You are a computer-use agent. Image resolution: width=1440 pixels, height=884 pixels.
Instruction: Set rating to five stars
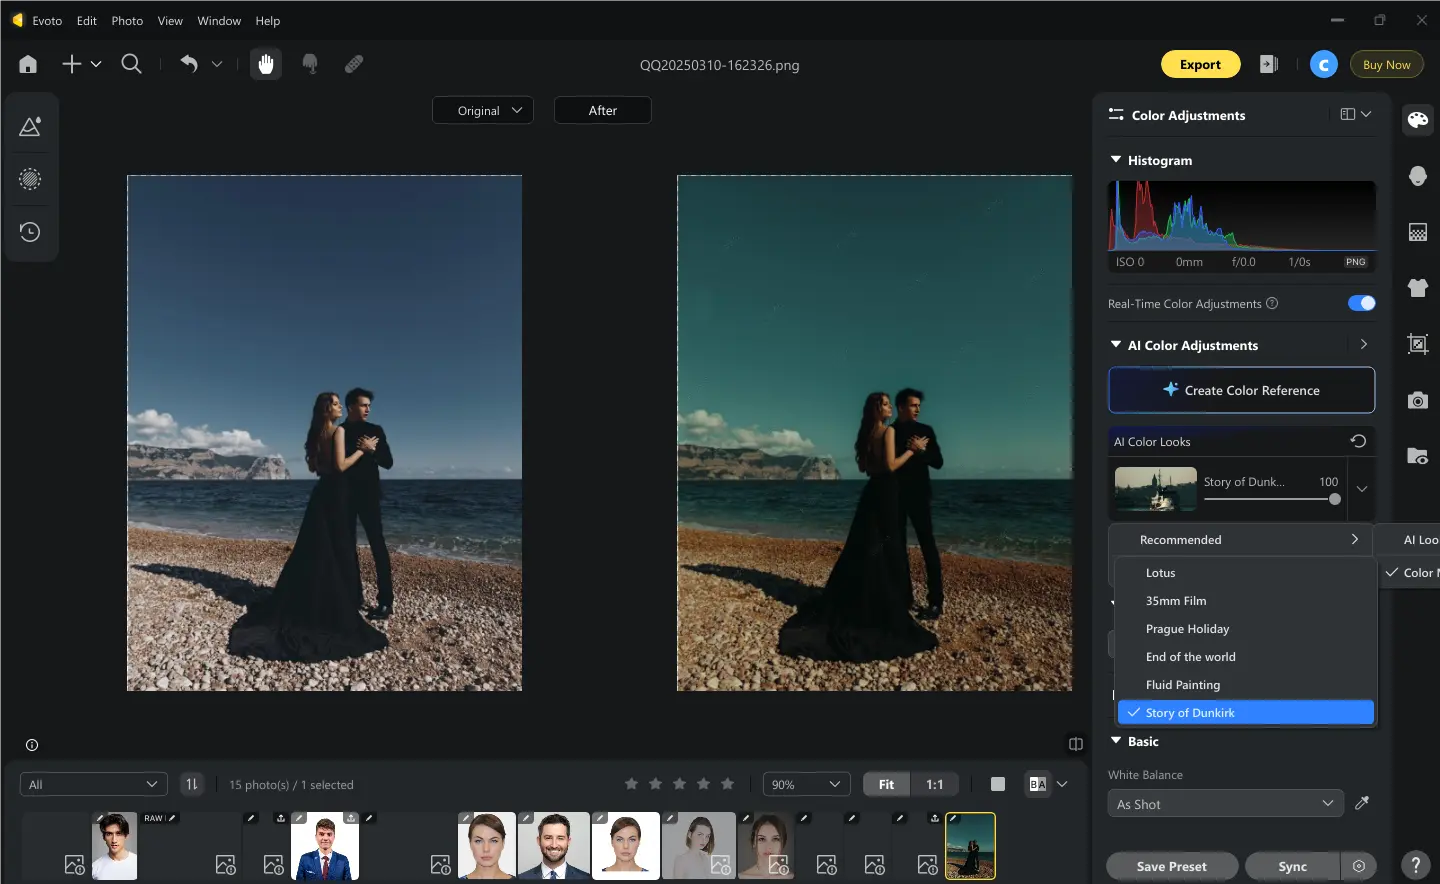(x=728, y=784)
